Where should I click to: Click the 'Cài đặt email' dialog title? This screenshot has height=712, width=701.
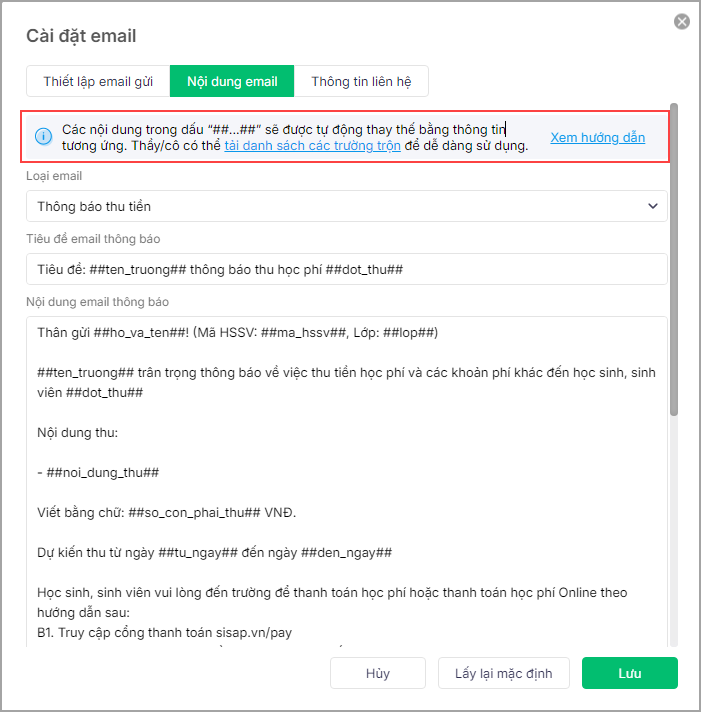tap(81, 36)
